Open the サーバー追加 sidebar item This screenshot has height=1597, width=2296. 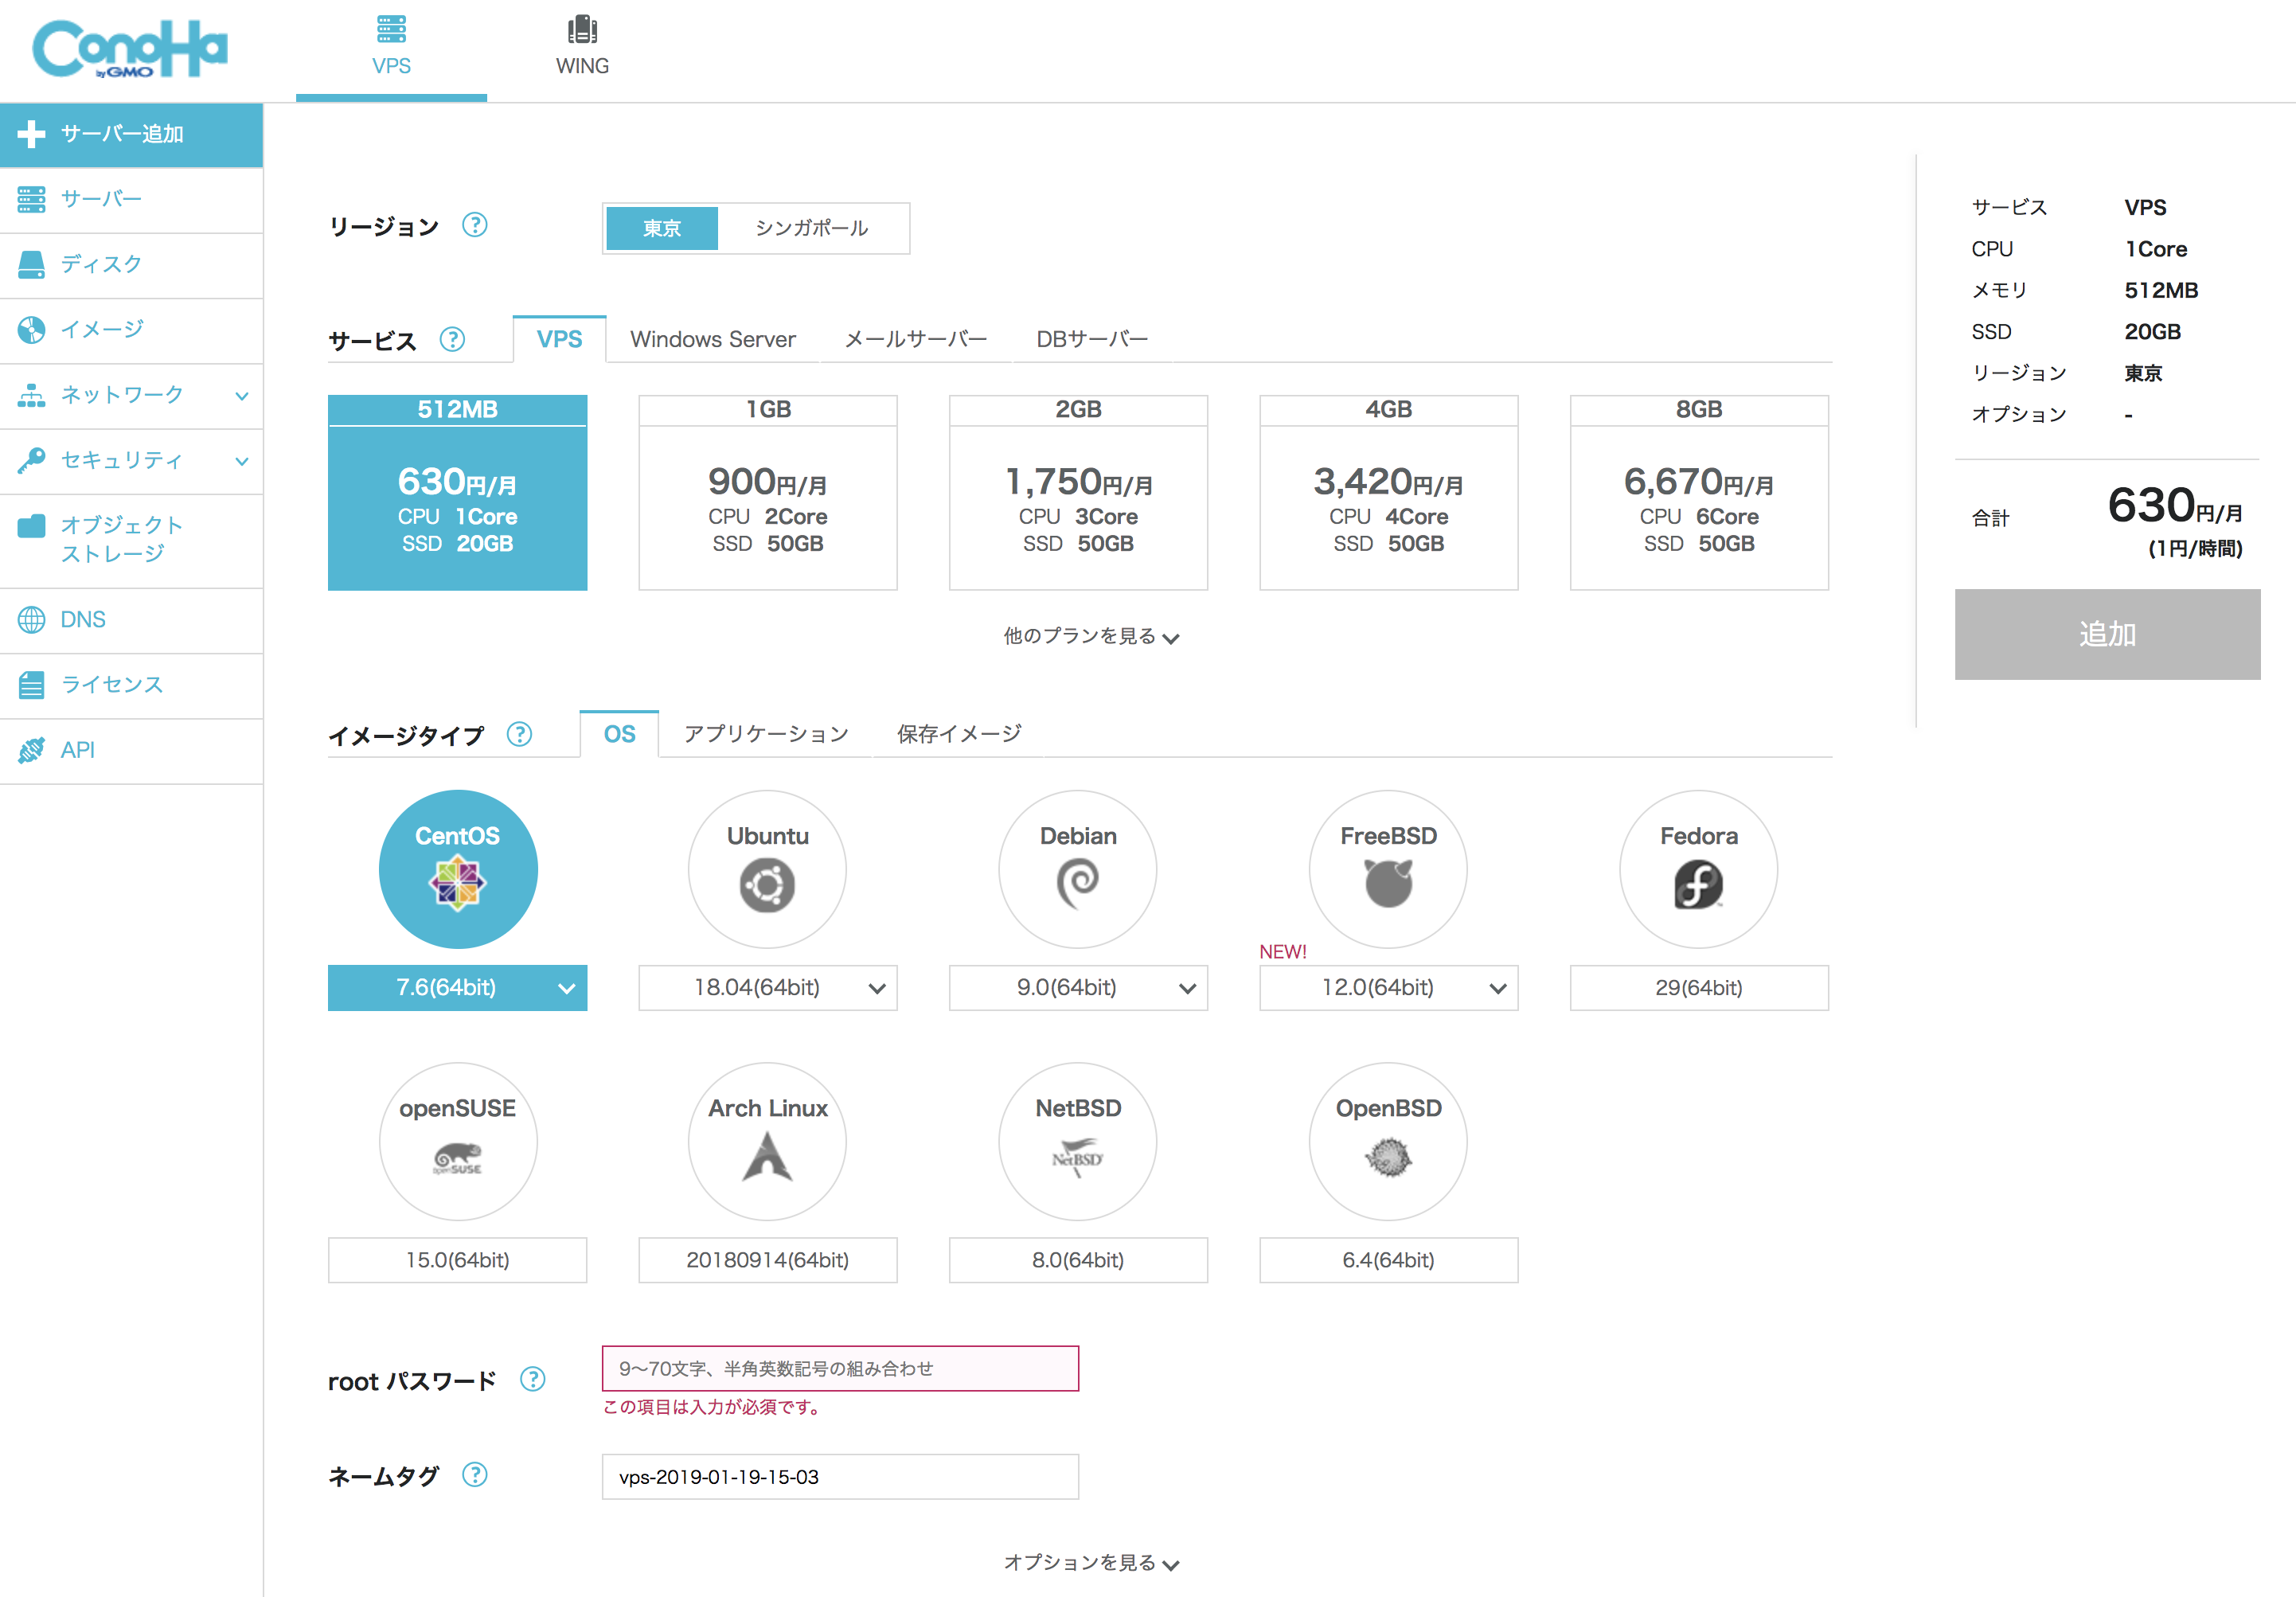[x=131, y=135]
